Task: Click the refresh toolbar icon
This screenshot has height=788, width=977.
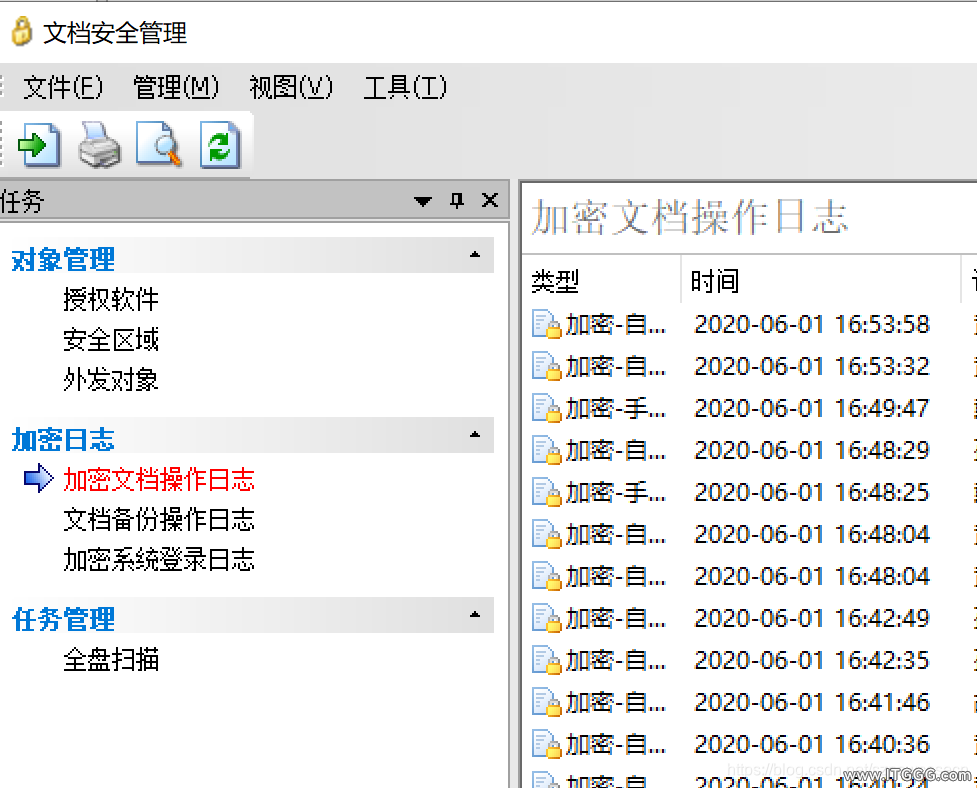Action: [220, 145]
